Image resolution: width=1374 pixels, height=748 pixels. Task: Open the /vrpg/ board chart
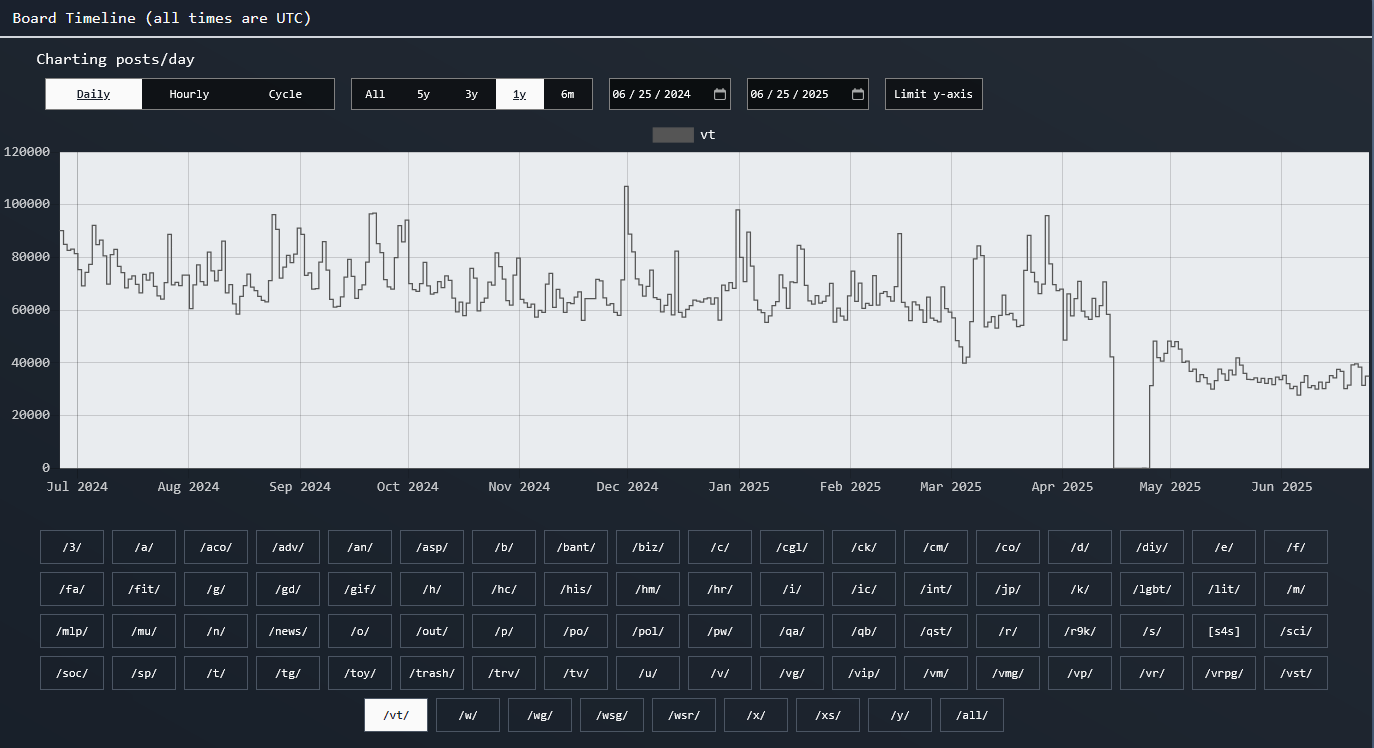(1224, 673)
